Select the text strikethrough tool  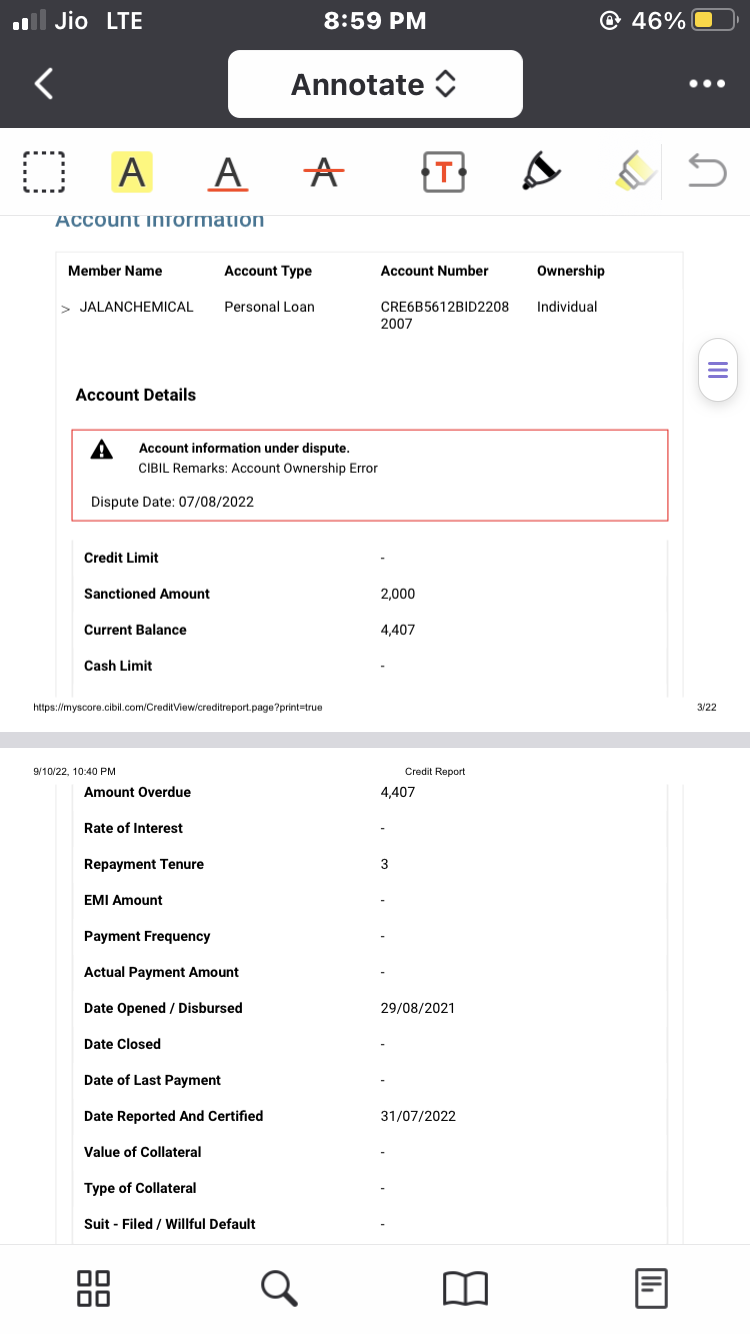(x=323, y=172)
